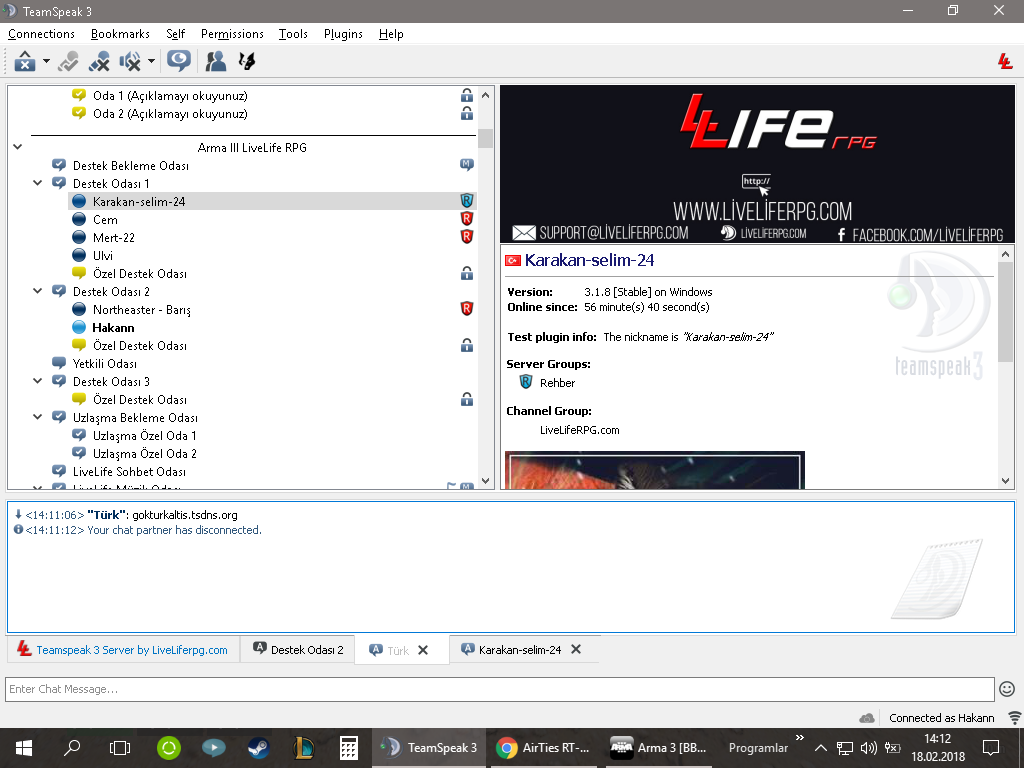Click the Toggle Away Status toolbar icon
Screen dimensions: 1024x768
click(68, 61)
